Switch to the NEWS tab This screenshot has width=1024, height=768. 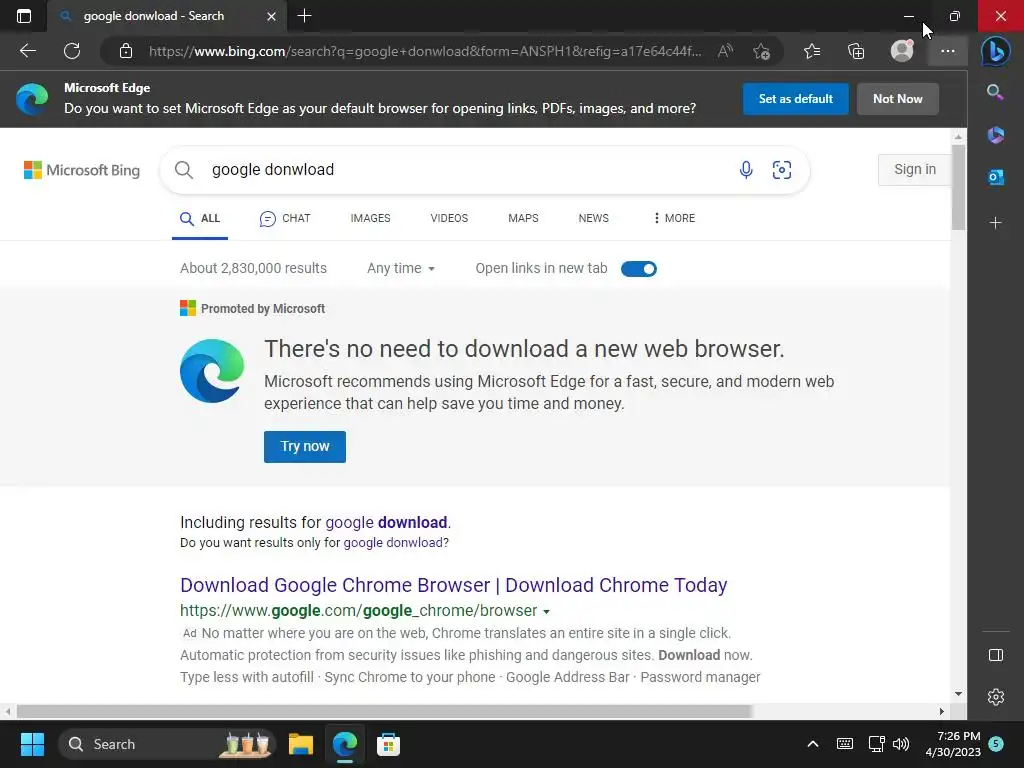(x=594, y=218)
